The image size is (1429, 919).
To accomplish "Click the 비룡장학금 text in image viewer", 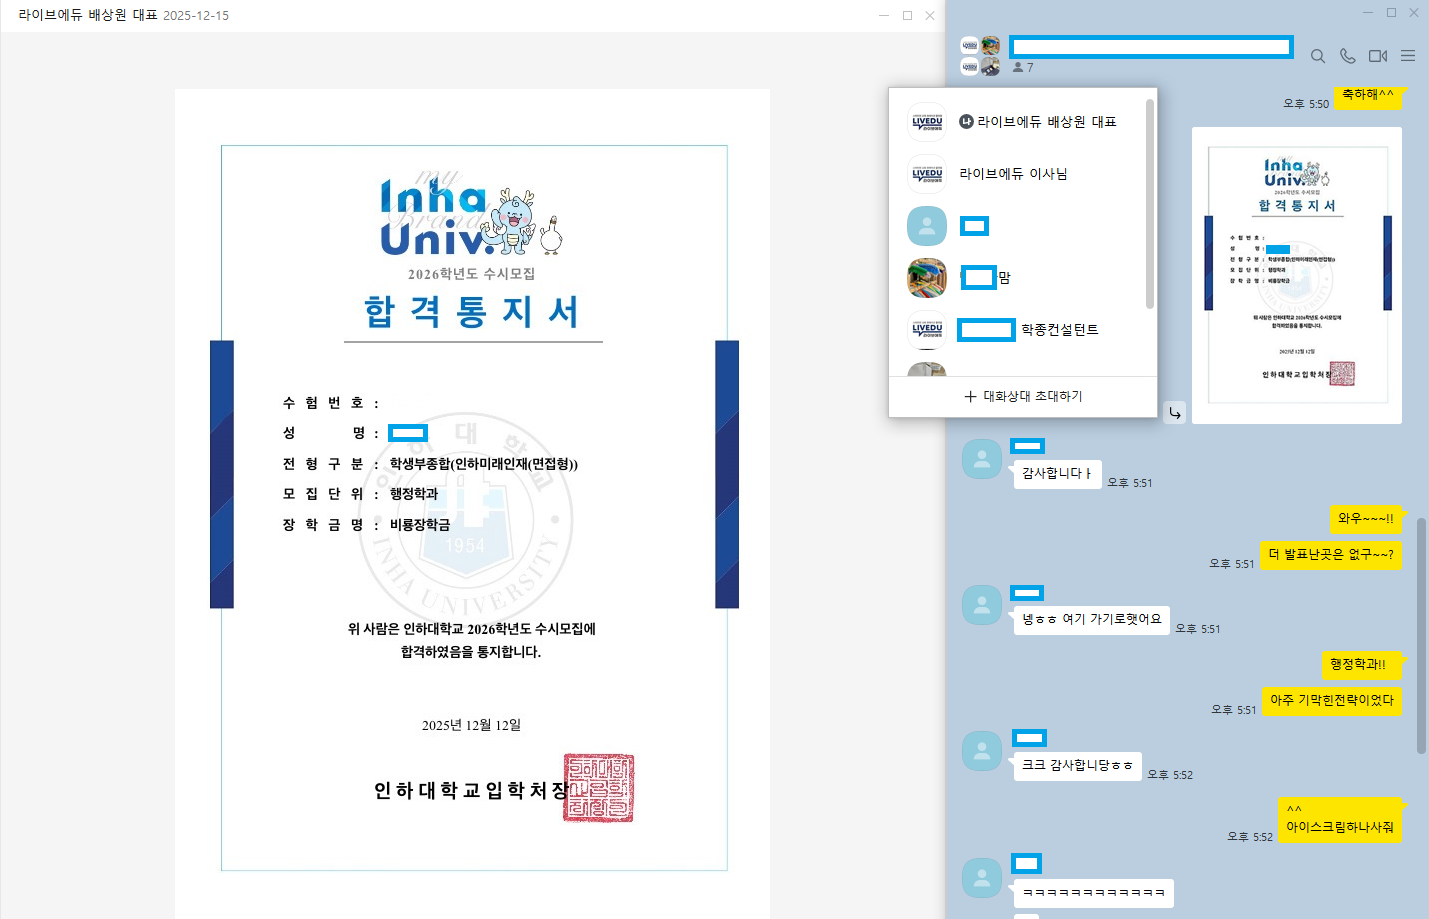I will [420, 524].
